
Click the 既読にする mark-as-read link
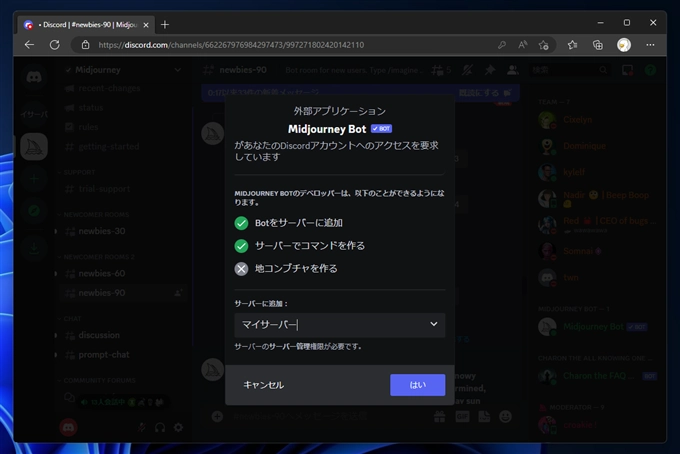[x=484, y=93]
